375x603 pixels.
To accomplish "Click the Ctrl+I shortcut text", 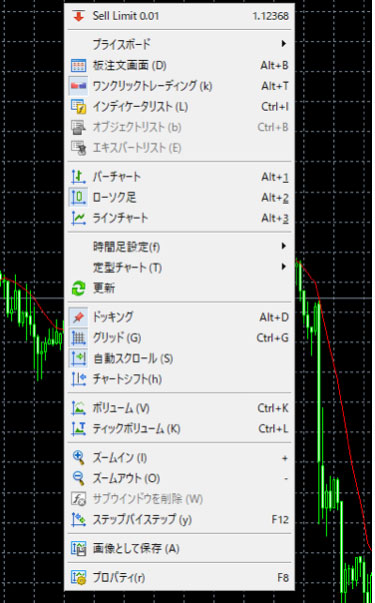I will pyautogui.click(x=275, y=107).
